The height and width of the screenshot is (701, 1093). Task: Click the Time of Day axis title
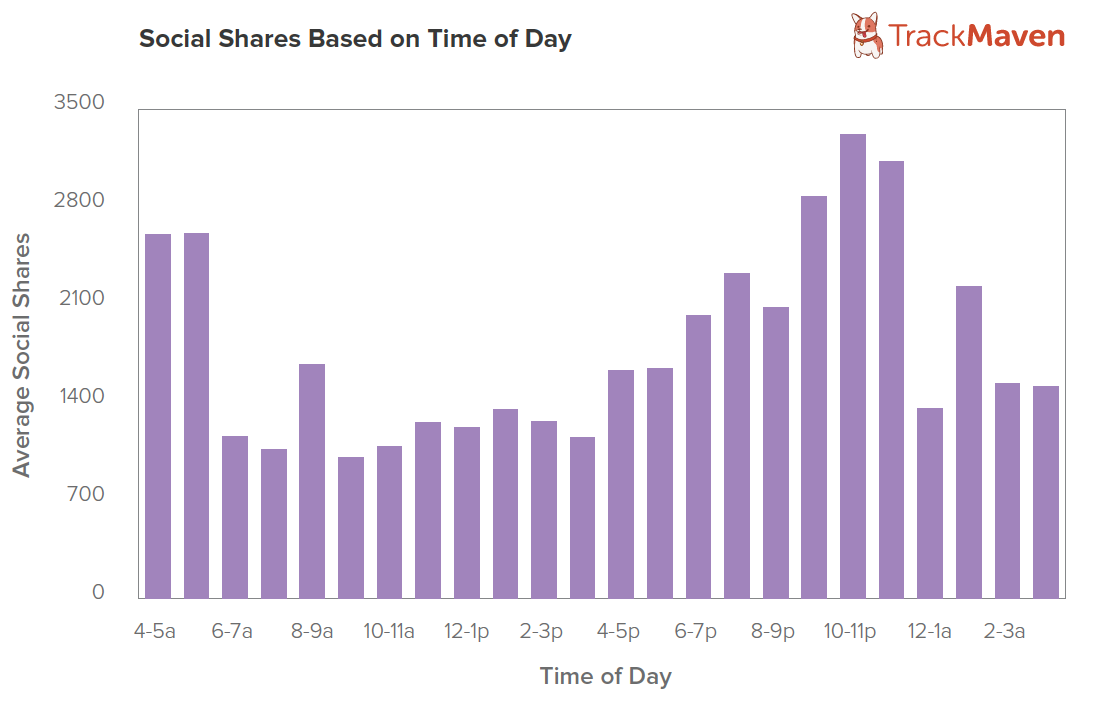point(605,676)
